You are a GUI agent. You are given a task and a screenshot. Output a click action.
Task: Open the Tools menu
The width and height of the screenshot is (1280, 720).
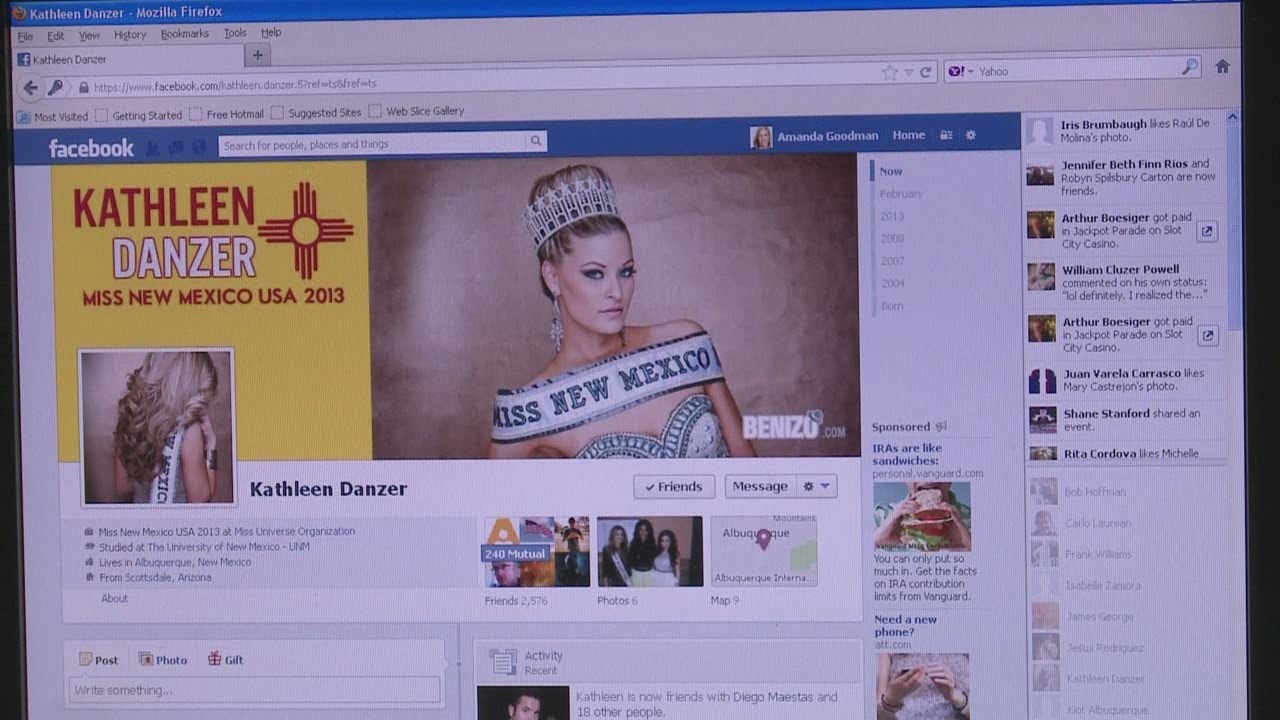pyautogui.click(x=235, y=33)
